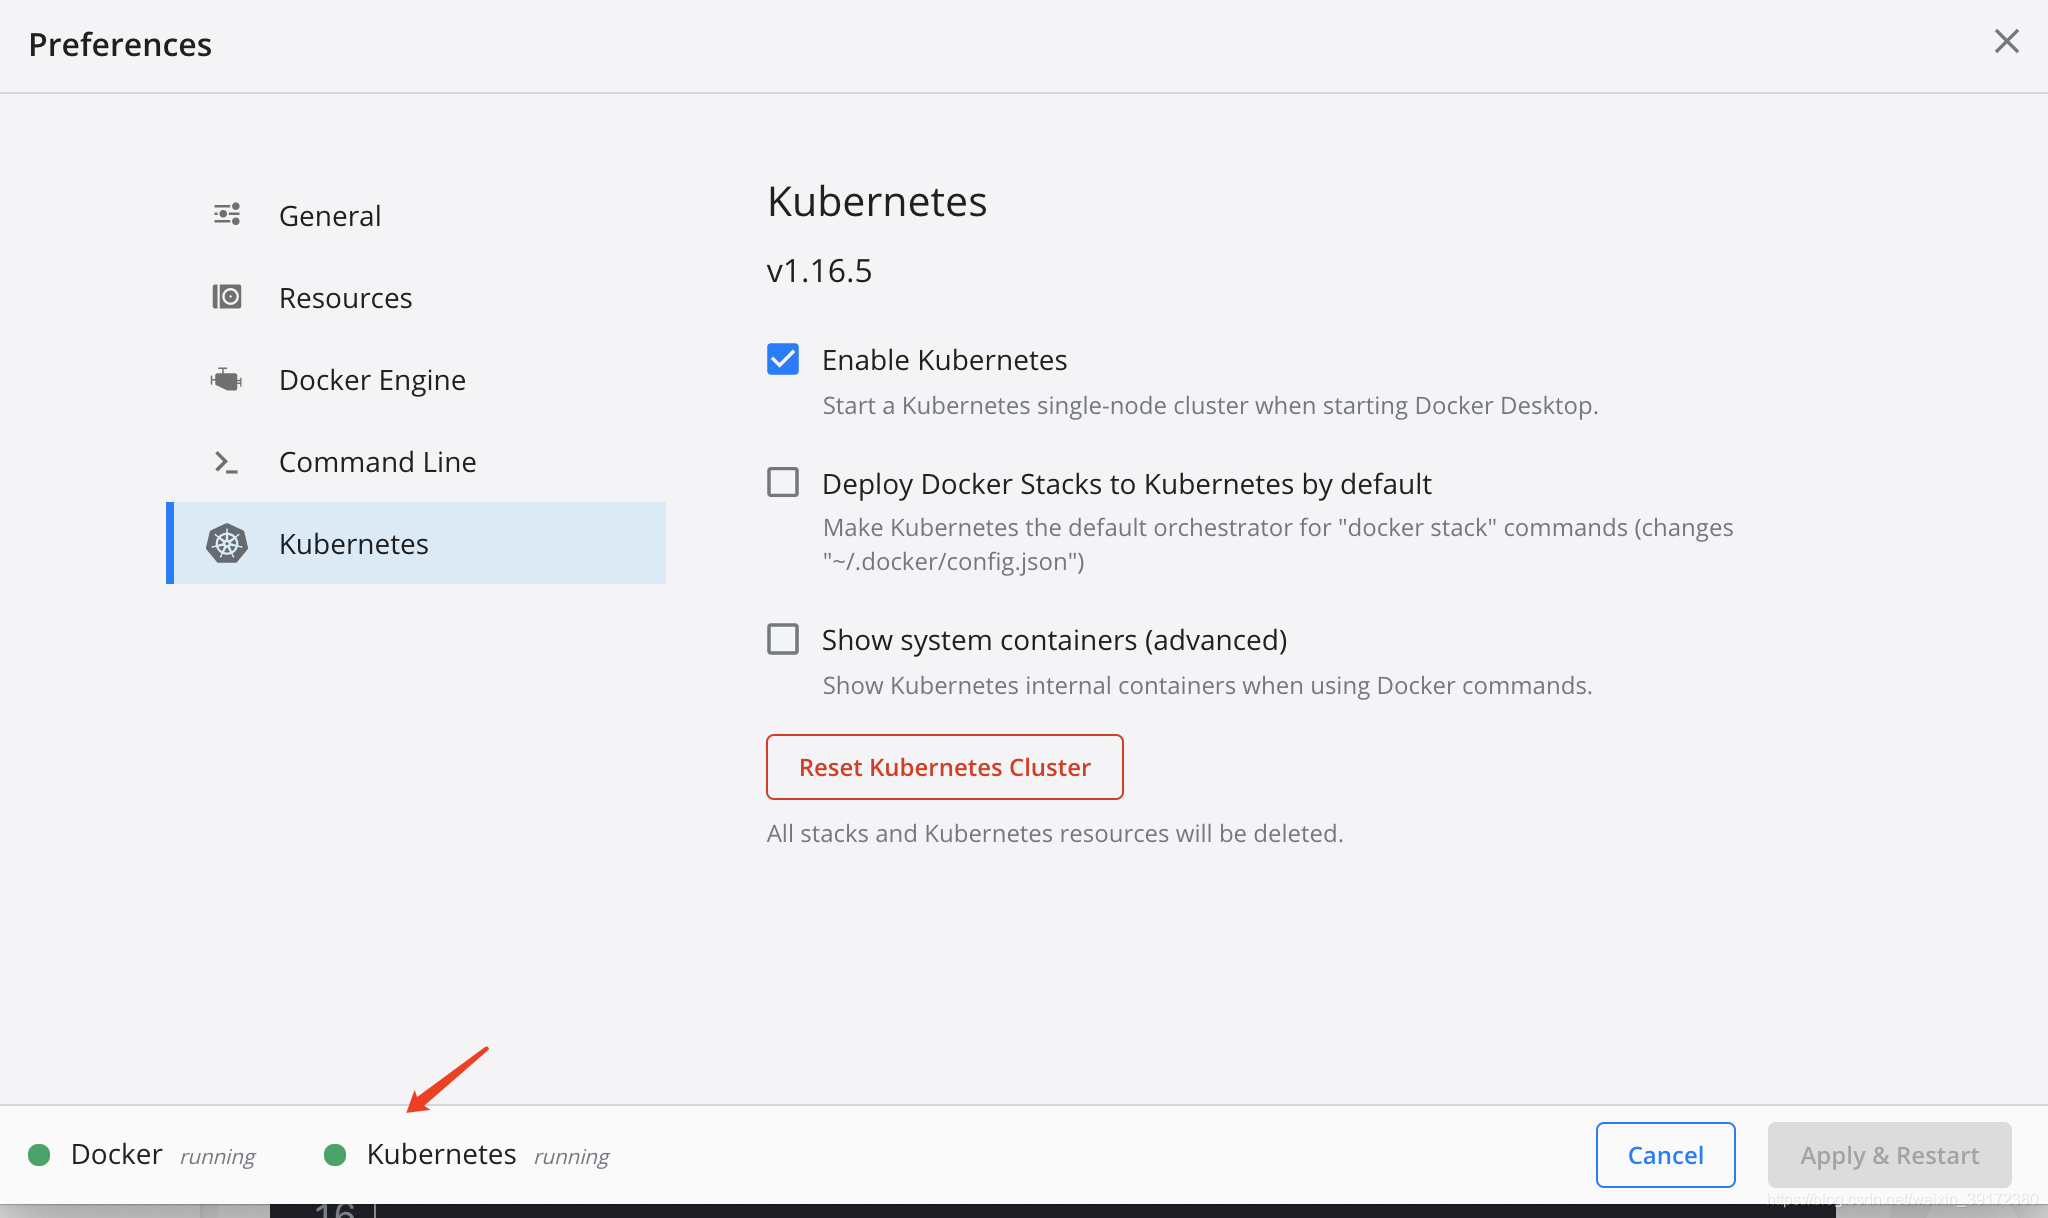Click the Kubernetes wheel icon in sidebar
The image size is (2048, 1218).
point(227,544)
